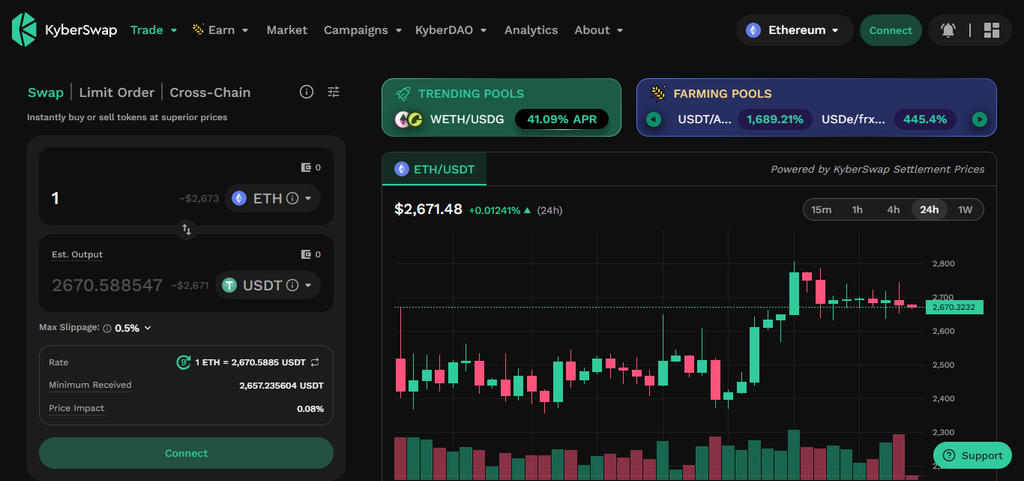The height and width of the screenshot is (481, 1024).
Task: Select the 1h chart timeframe
Action: 857,209
